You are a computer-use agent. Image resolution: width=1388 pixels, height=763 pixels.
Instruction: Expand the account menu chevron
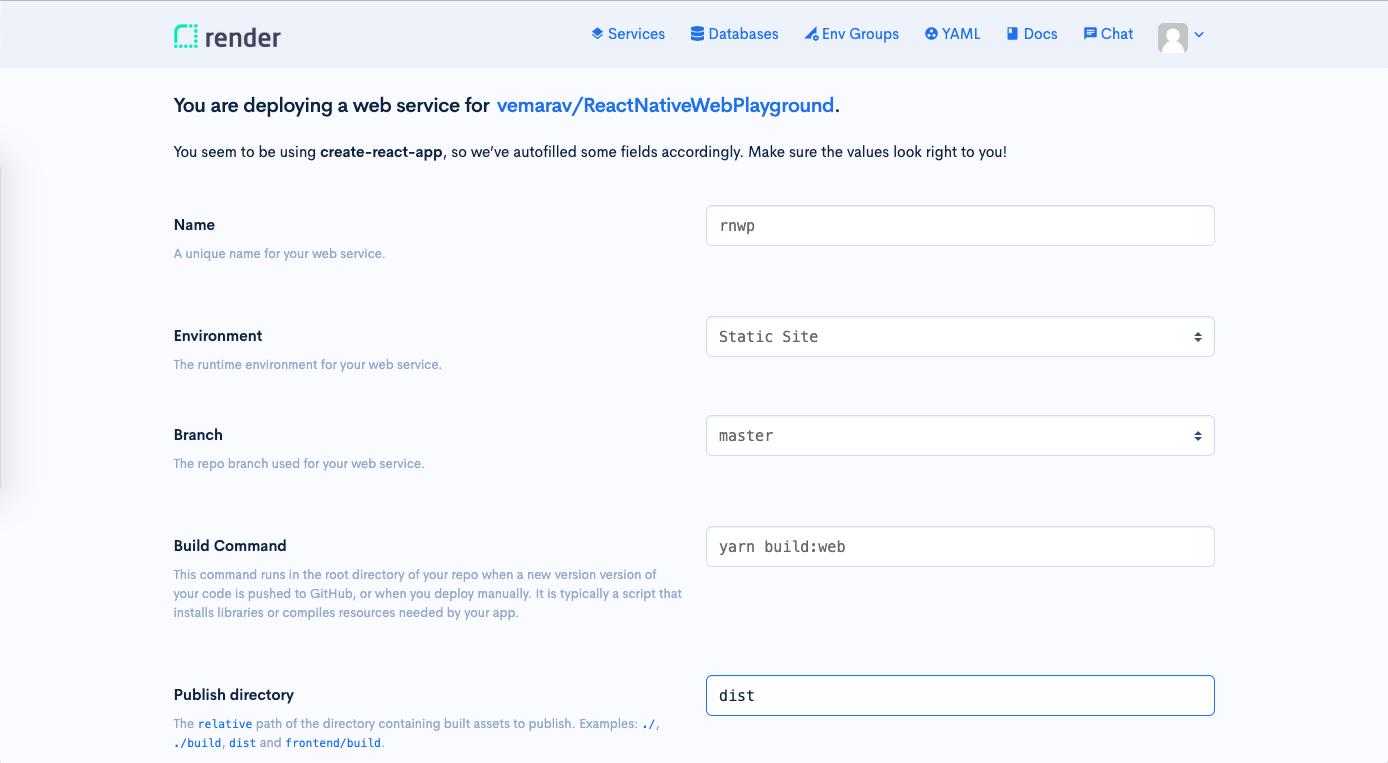pyautogui.click(x=1199, y=35)
